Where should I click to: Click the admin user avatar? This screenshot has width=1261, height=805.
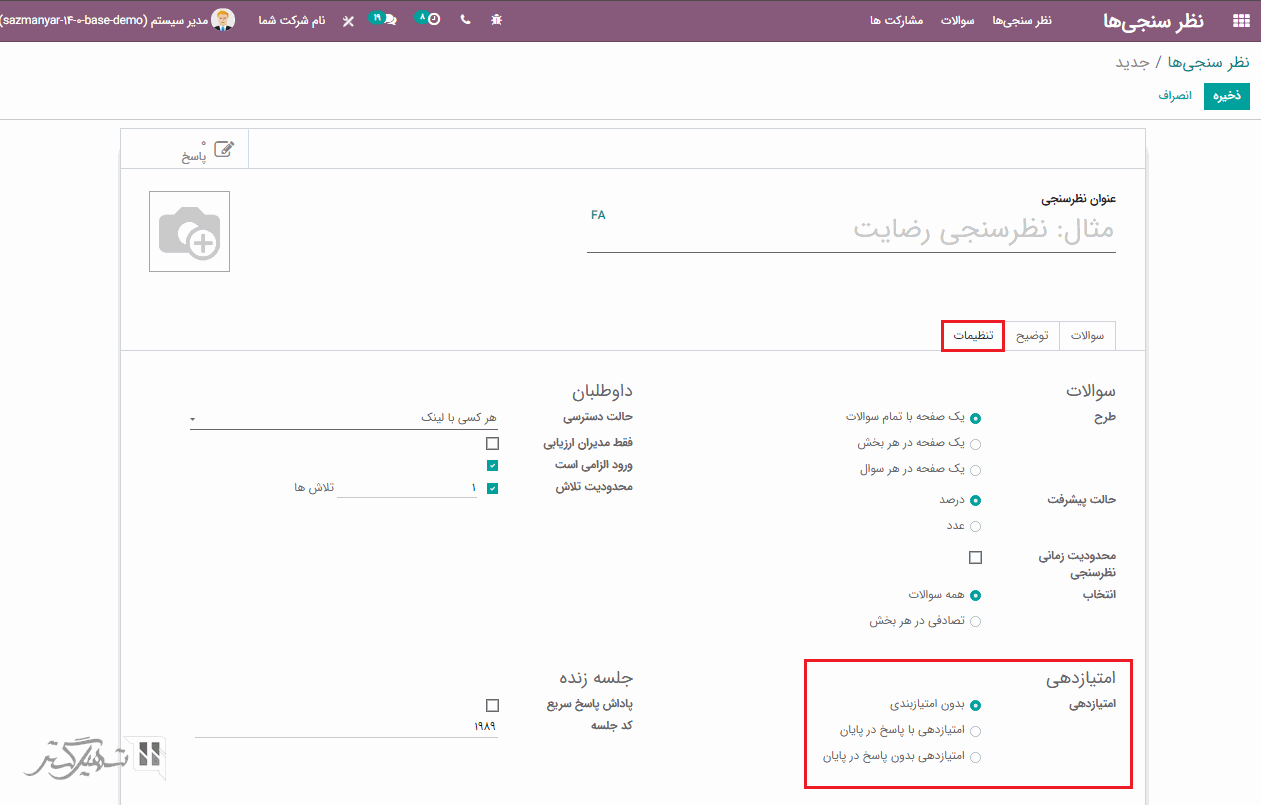click(223, 20)
